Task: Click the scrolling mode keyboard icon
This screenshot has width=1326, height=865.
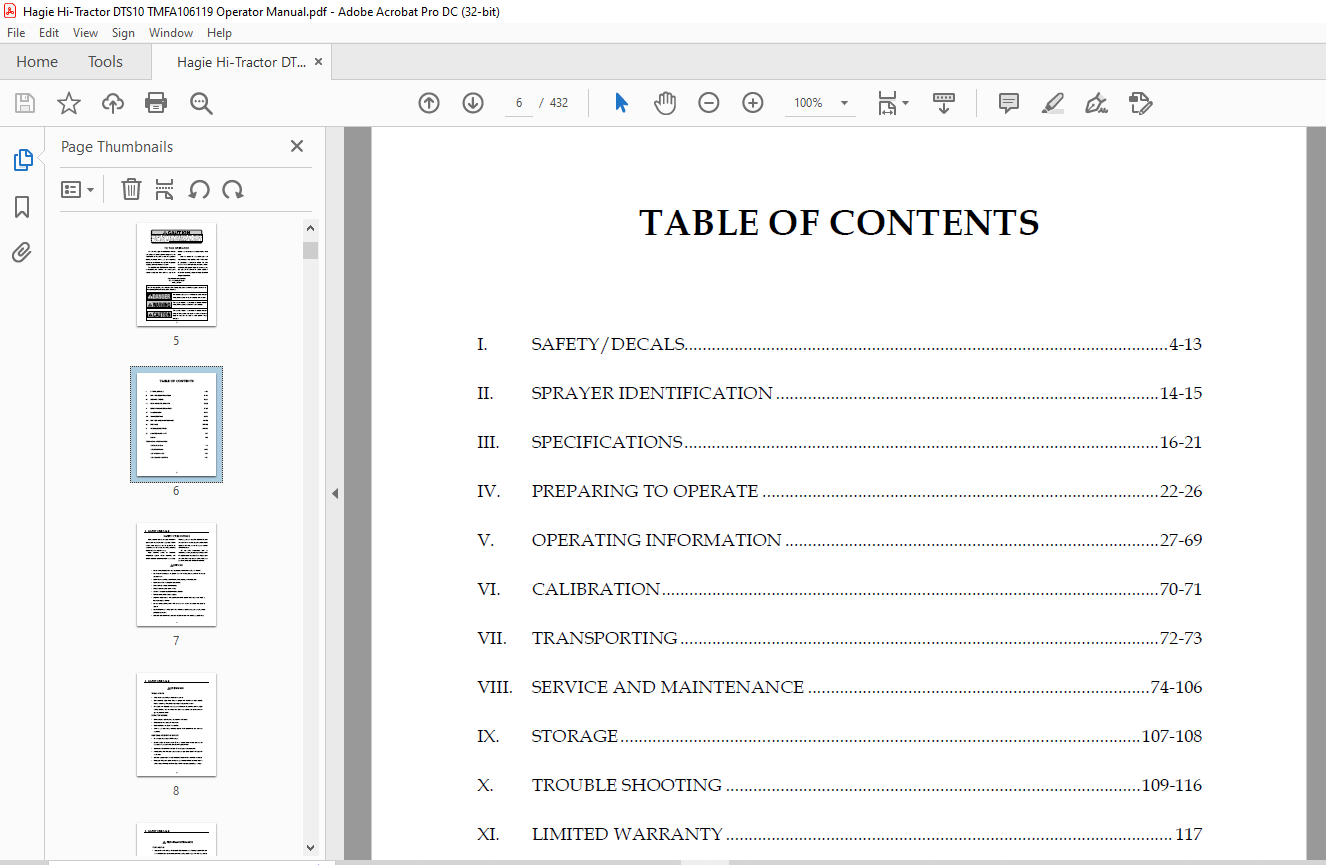Action: tap(944, 103)
